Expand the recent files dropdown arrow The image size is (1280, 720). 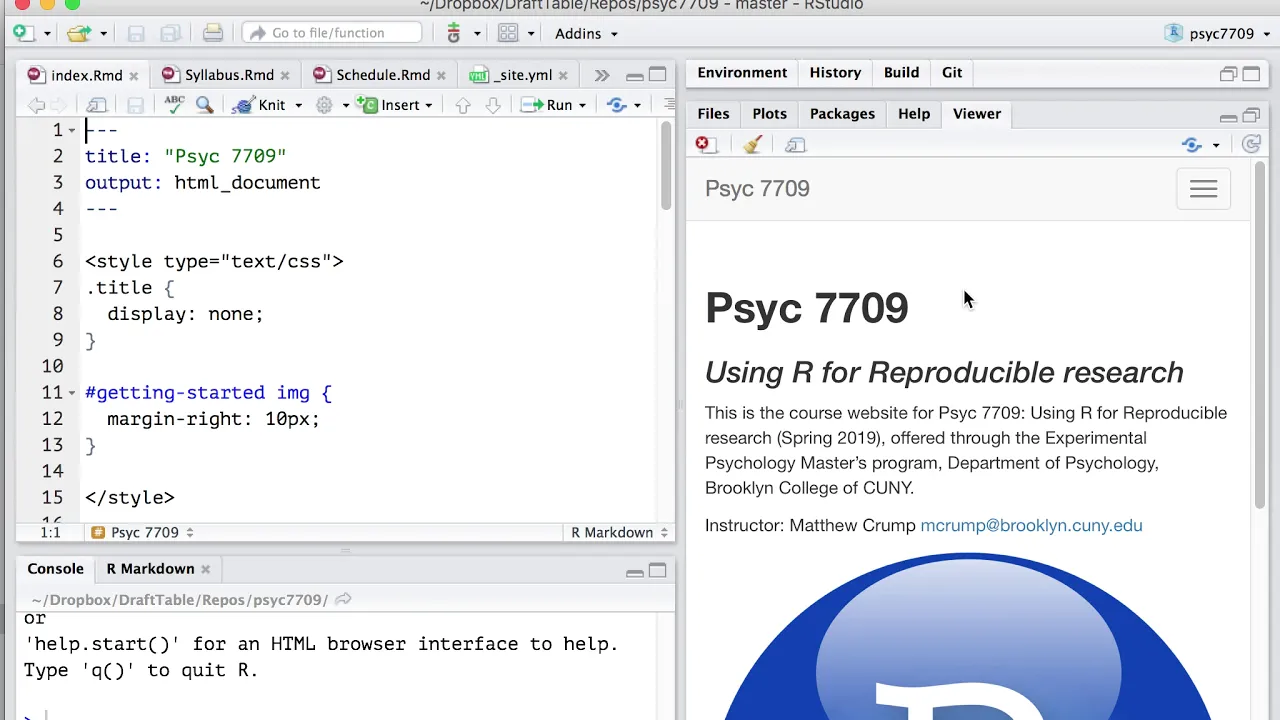(x=103, y=34)
